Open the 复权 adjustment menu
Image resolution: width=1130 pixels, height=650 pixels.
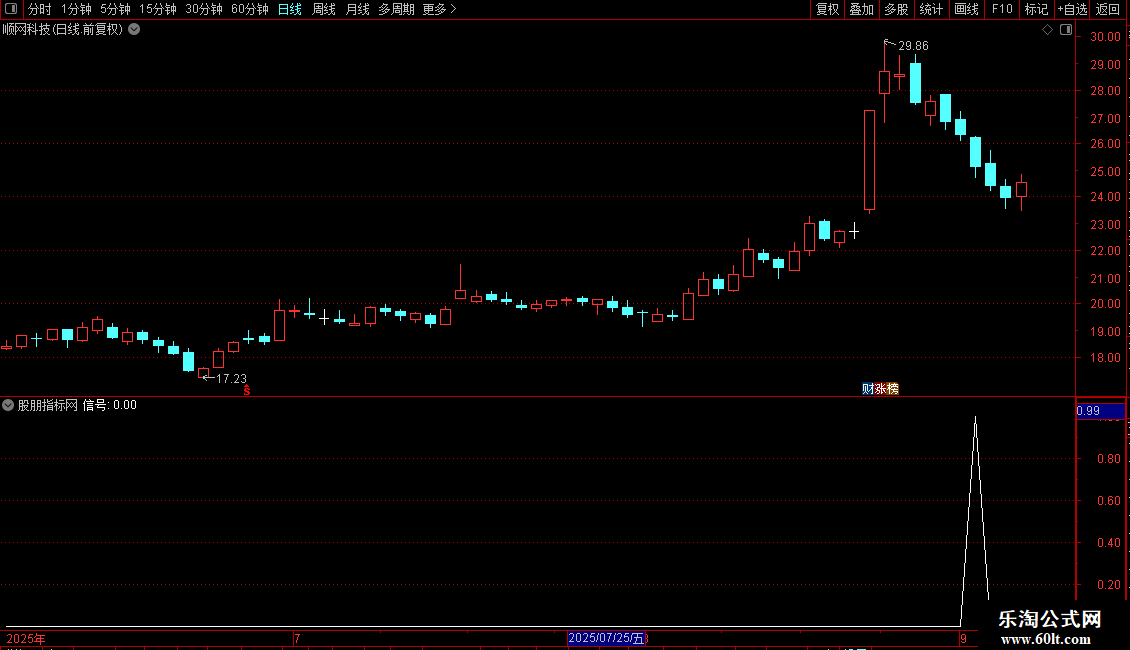point(827,9)
